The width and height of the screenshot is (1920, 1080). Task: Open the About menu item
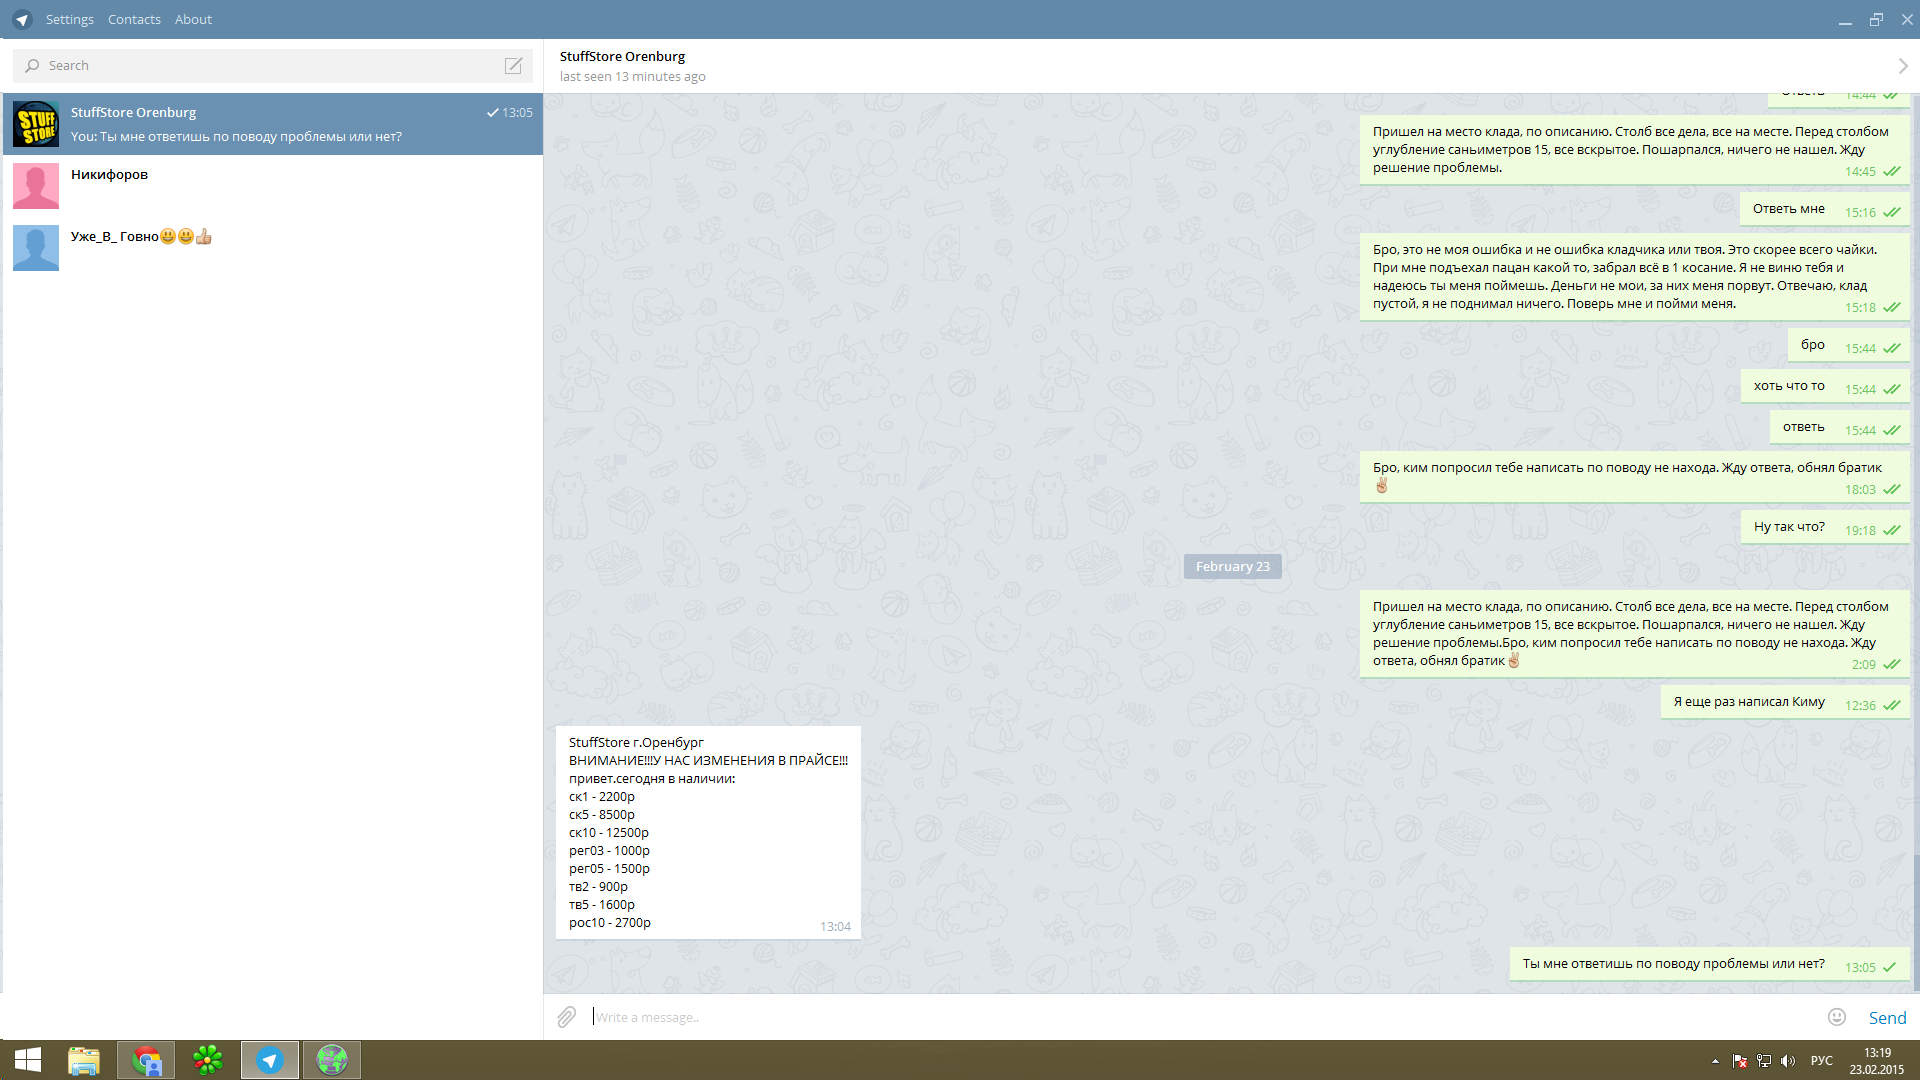193,19
